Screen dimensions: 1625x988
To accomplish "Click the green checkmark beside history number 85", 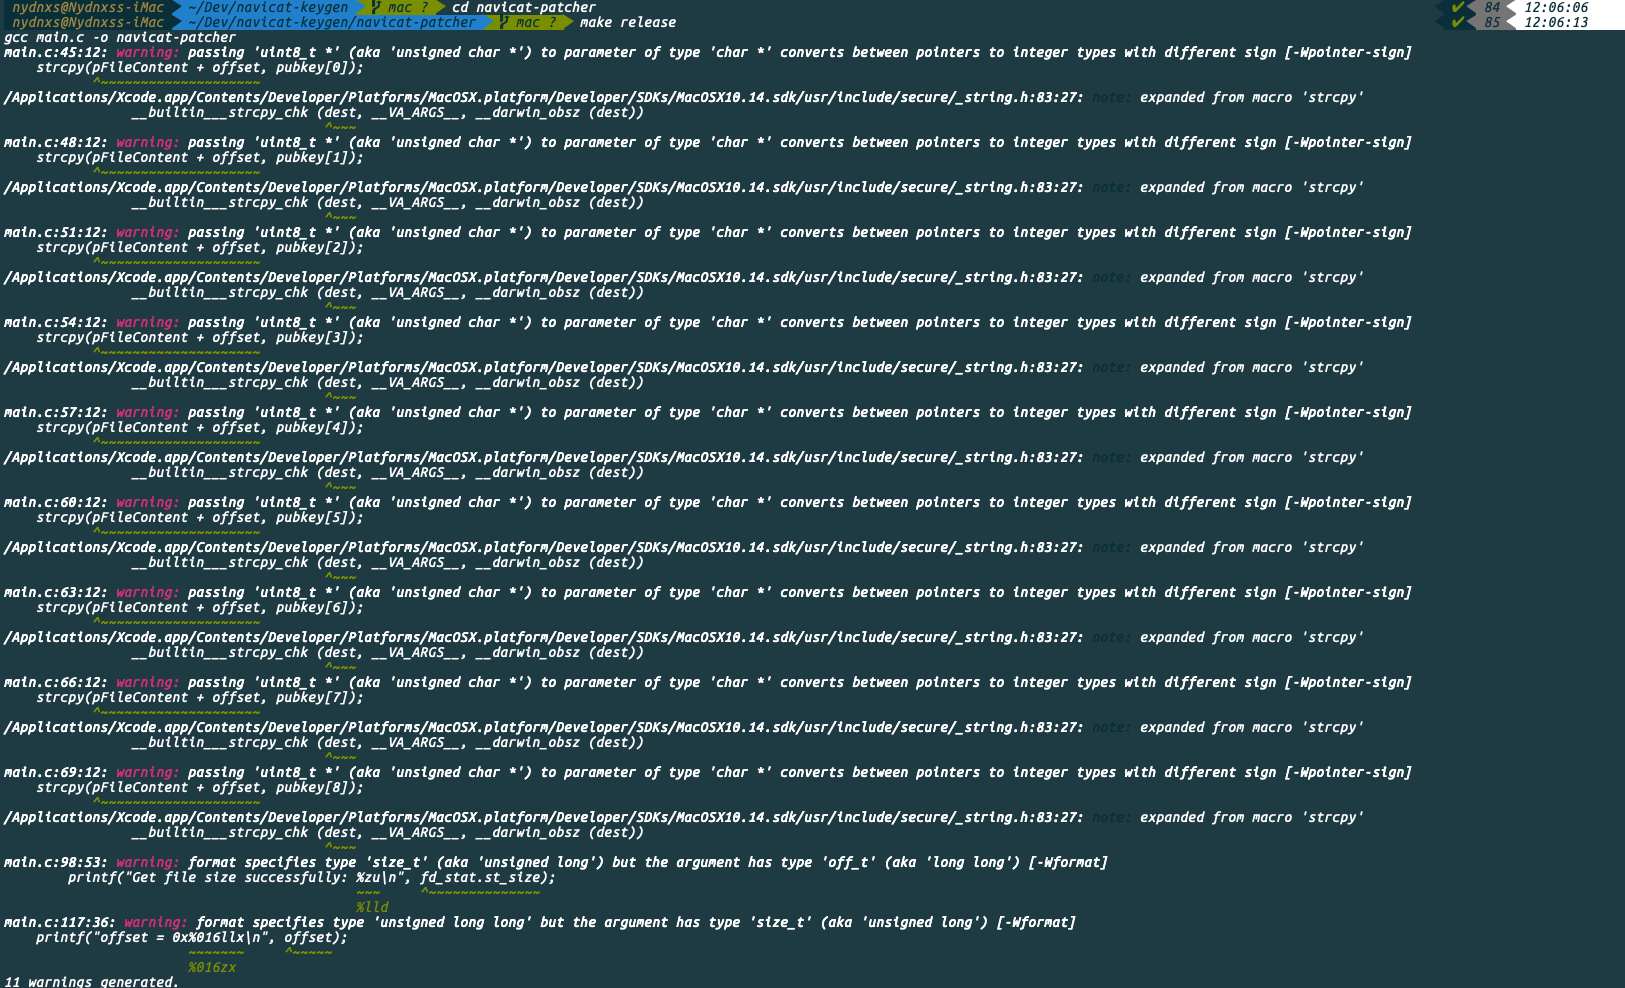I will click(x=1457, y=22).
